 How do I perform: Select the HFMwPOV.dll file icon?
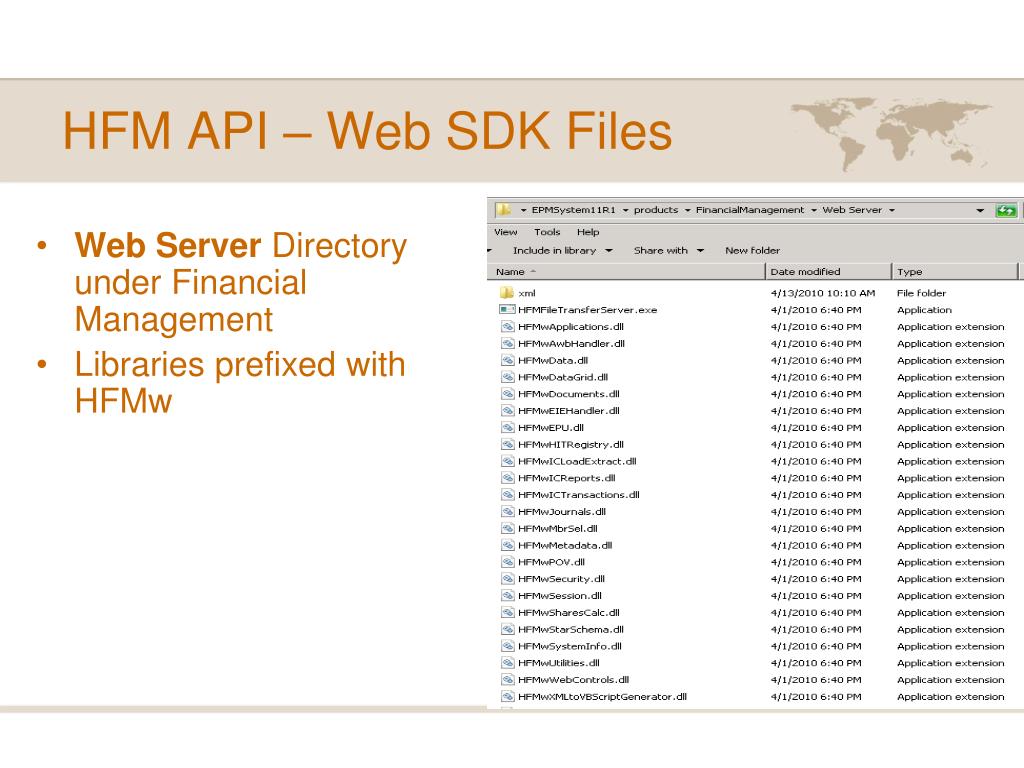coord(507,562)
